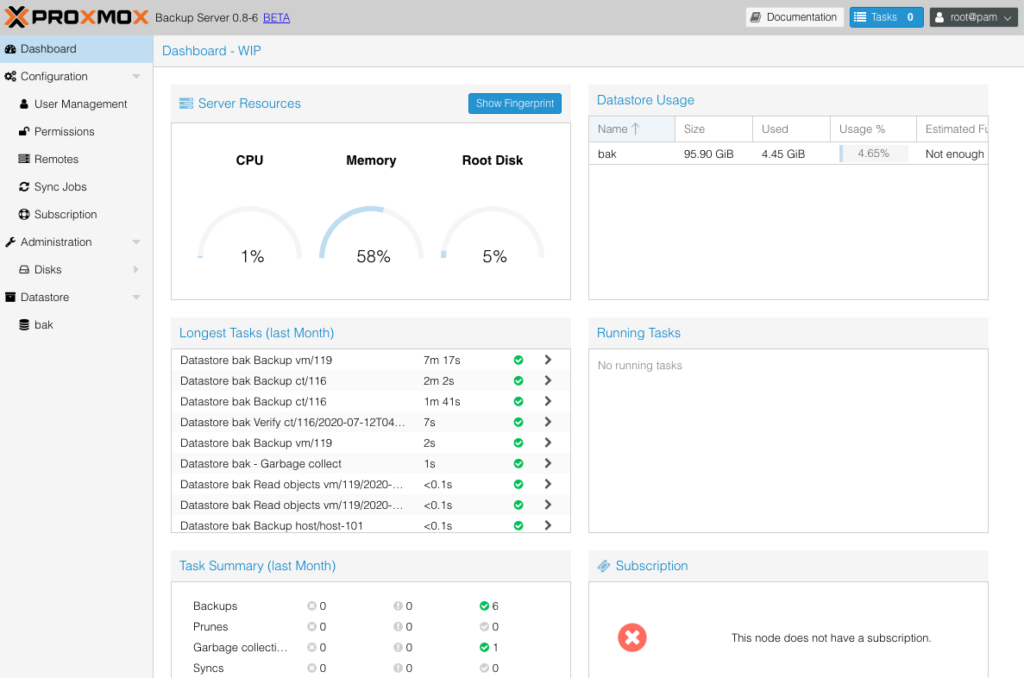Viewport: 1024px width, 678px height.
Task: Collapse the Datastore section arrow
Action: [x=136, y=297]
